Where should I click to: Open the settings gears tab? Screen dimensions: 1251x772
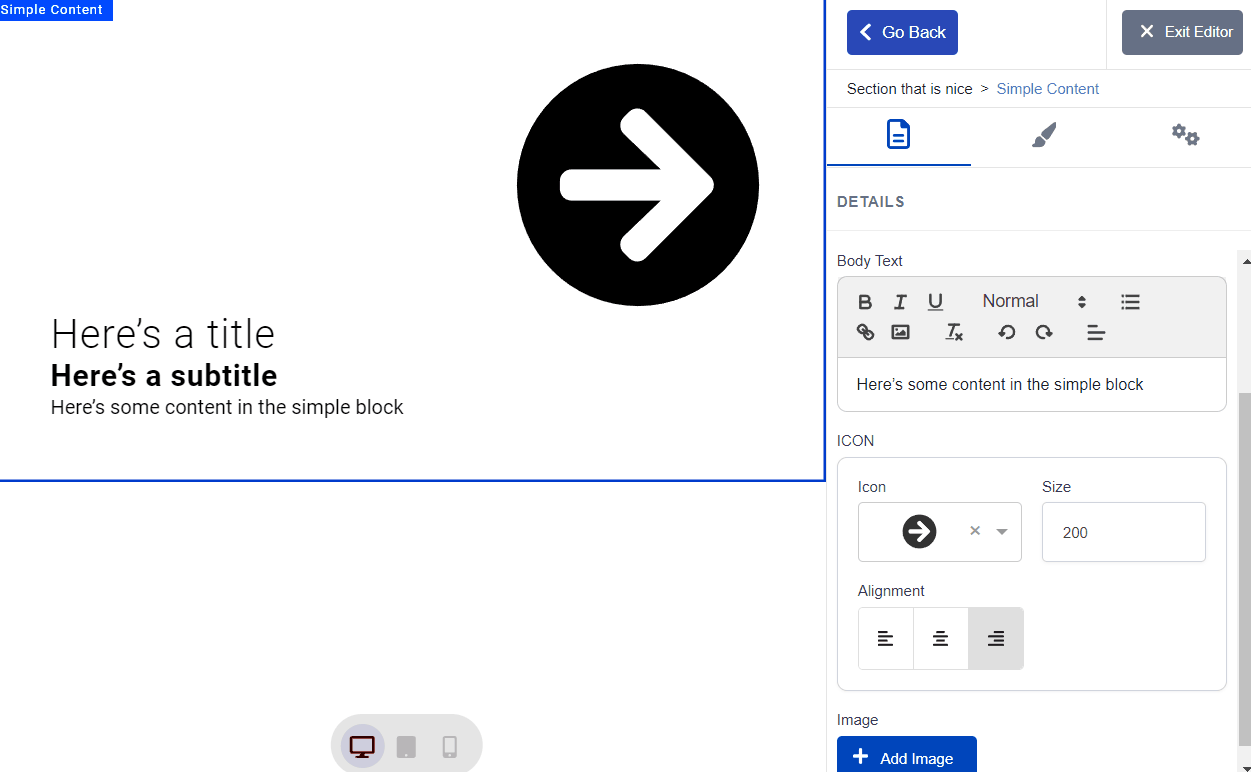coord(1185,135)
